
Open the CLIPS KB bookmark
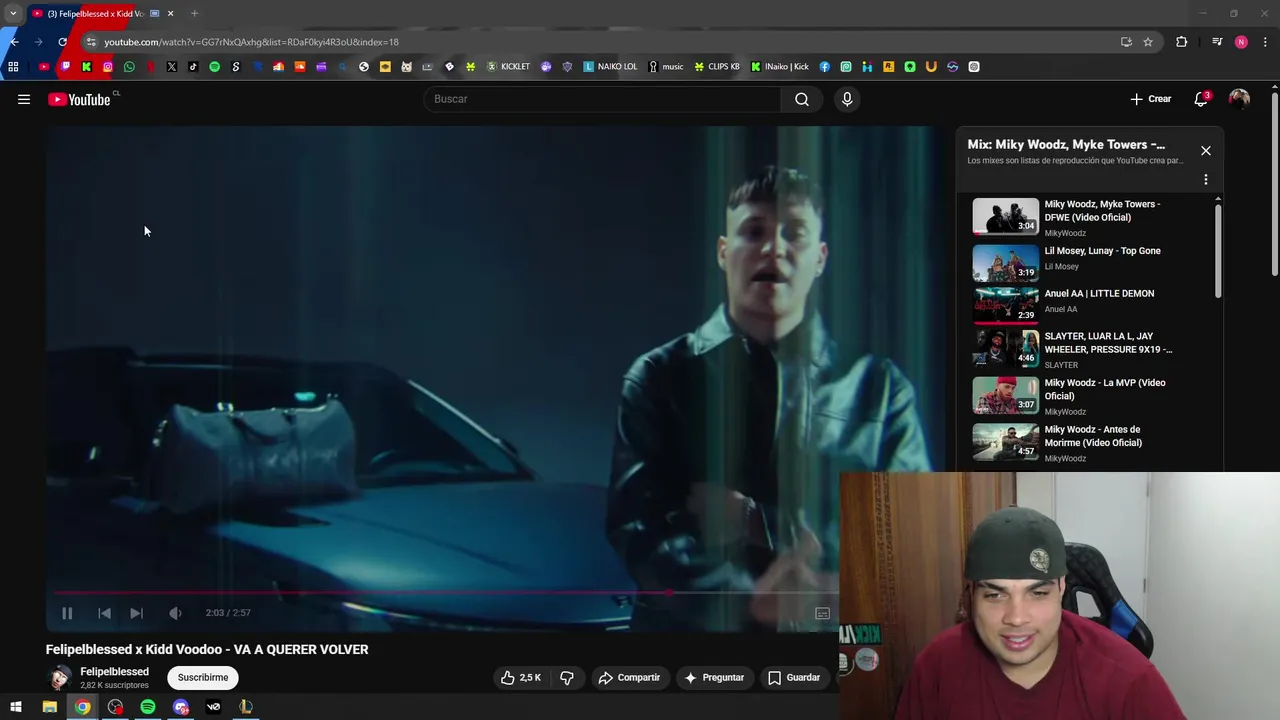[717, 67]
